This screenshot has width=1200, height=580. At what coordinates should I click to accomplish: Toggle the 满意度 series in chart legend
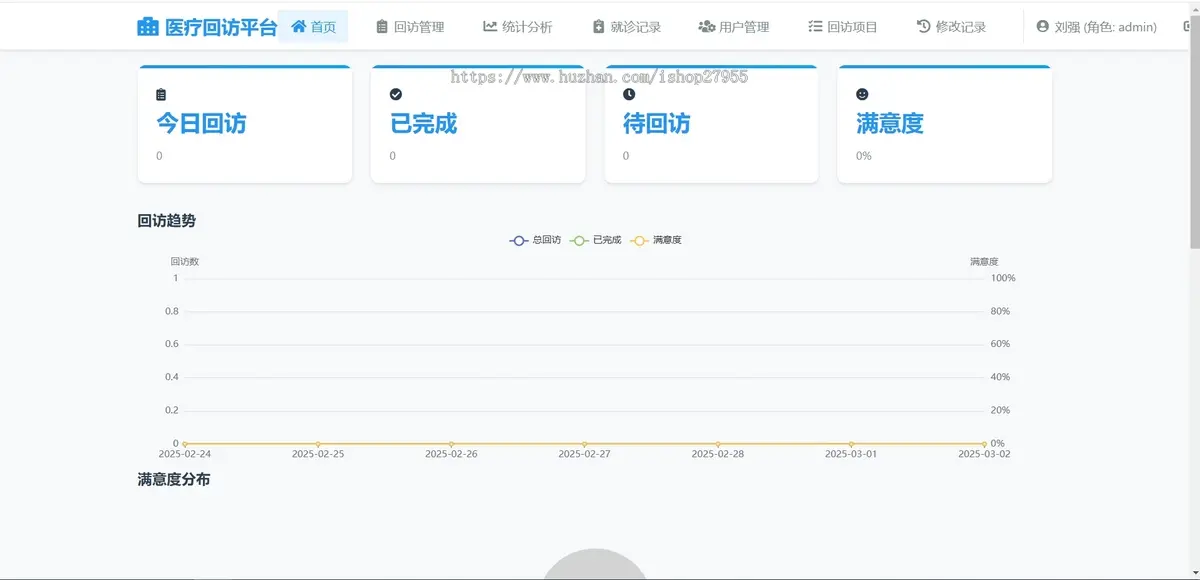(x=656, y=240)
